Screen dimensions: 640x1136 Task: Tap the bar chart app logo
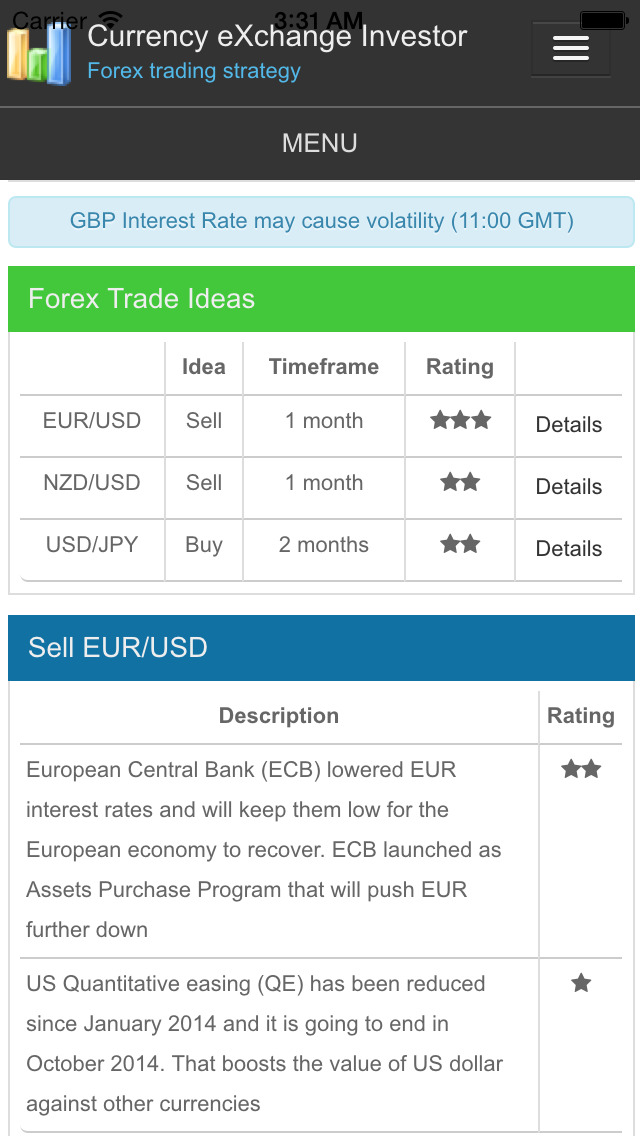click(x=39, y=53)
